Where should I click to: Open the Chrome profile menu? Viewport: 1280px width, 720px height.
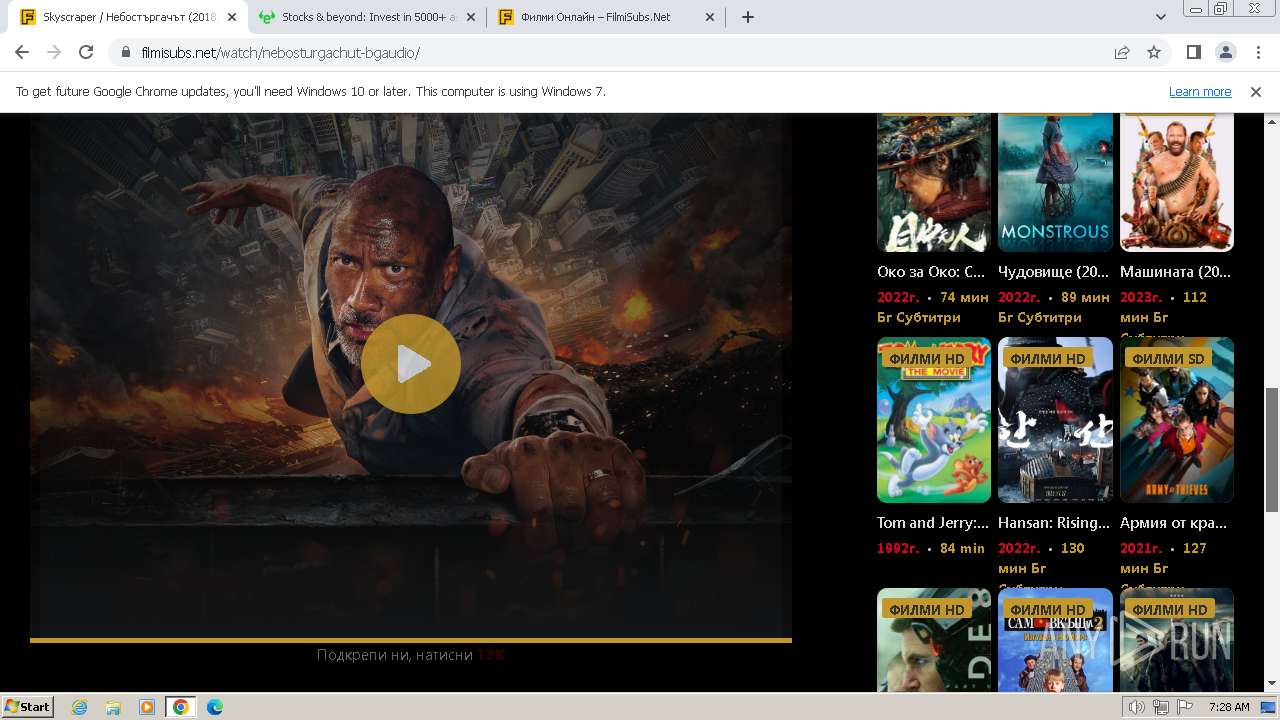pos(1225,52)
